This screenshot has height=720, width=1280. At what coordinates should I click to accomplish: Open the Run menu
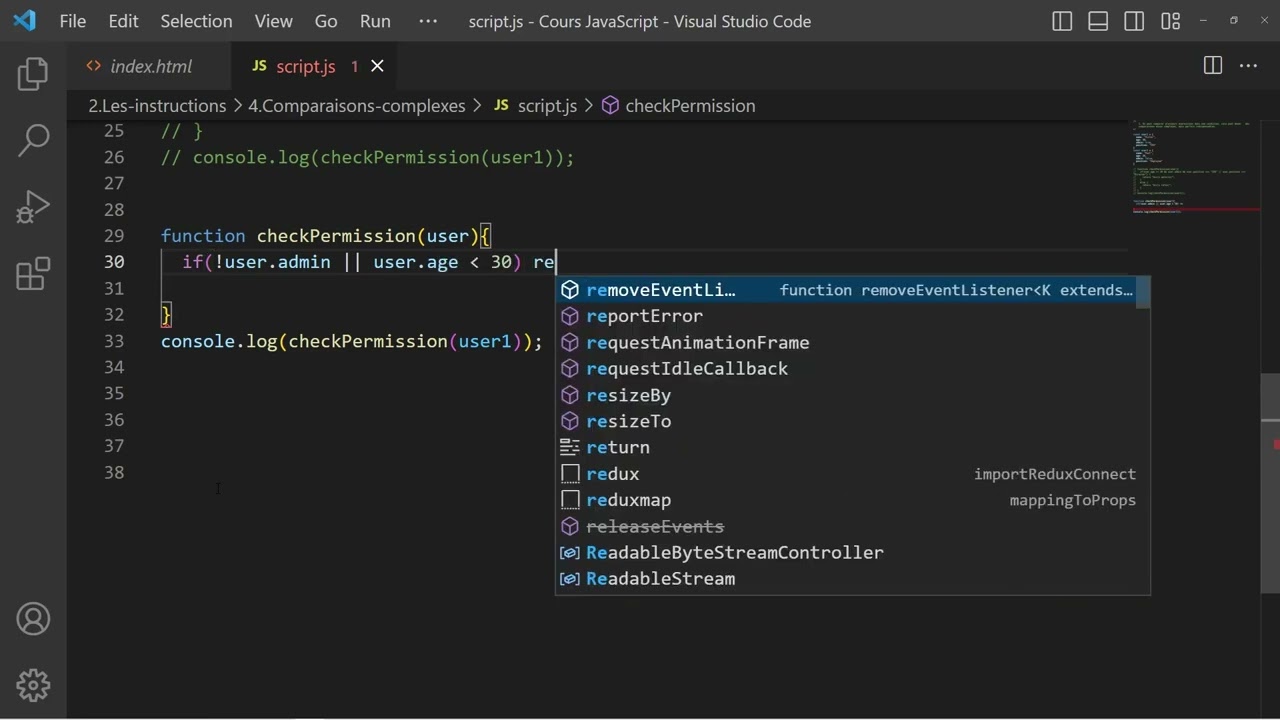pos(375,21)
